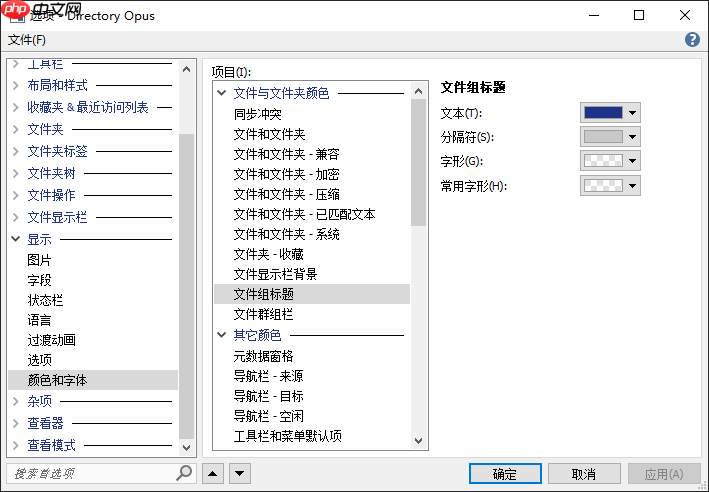
Task: Select 状态栏 page
Action: pyautogui.click(x=45, y=300)
